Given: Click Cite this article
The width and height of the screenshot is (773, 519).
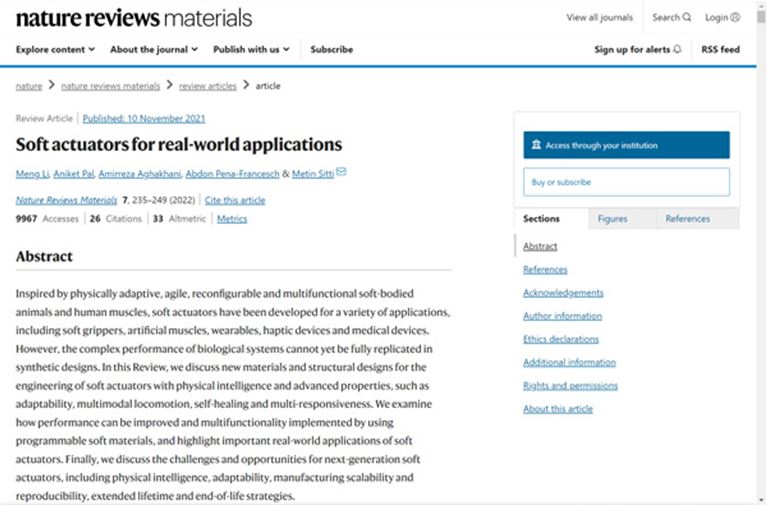Looking at the screenshot, I should [x=235, y=200].
